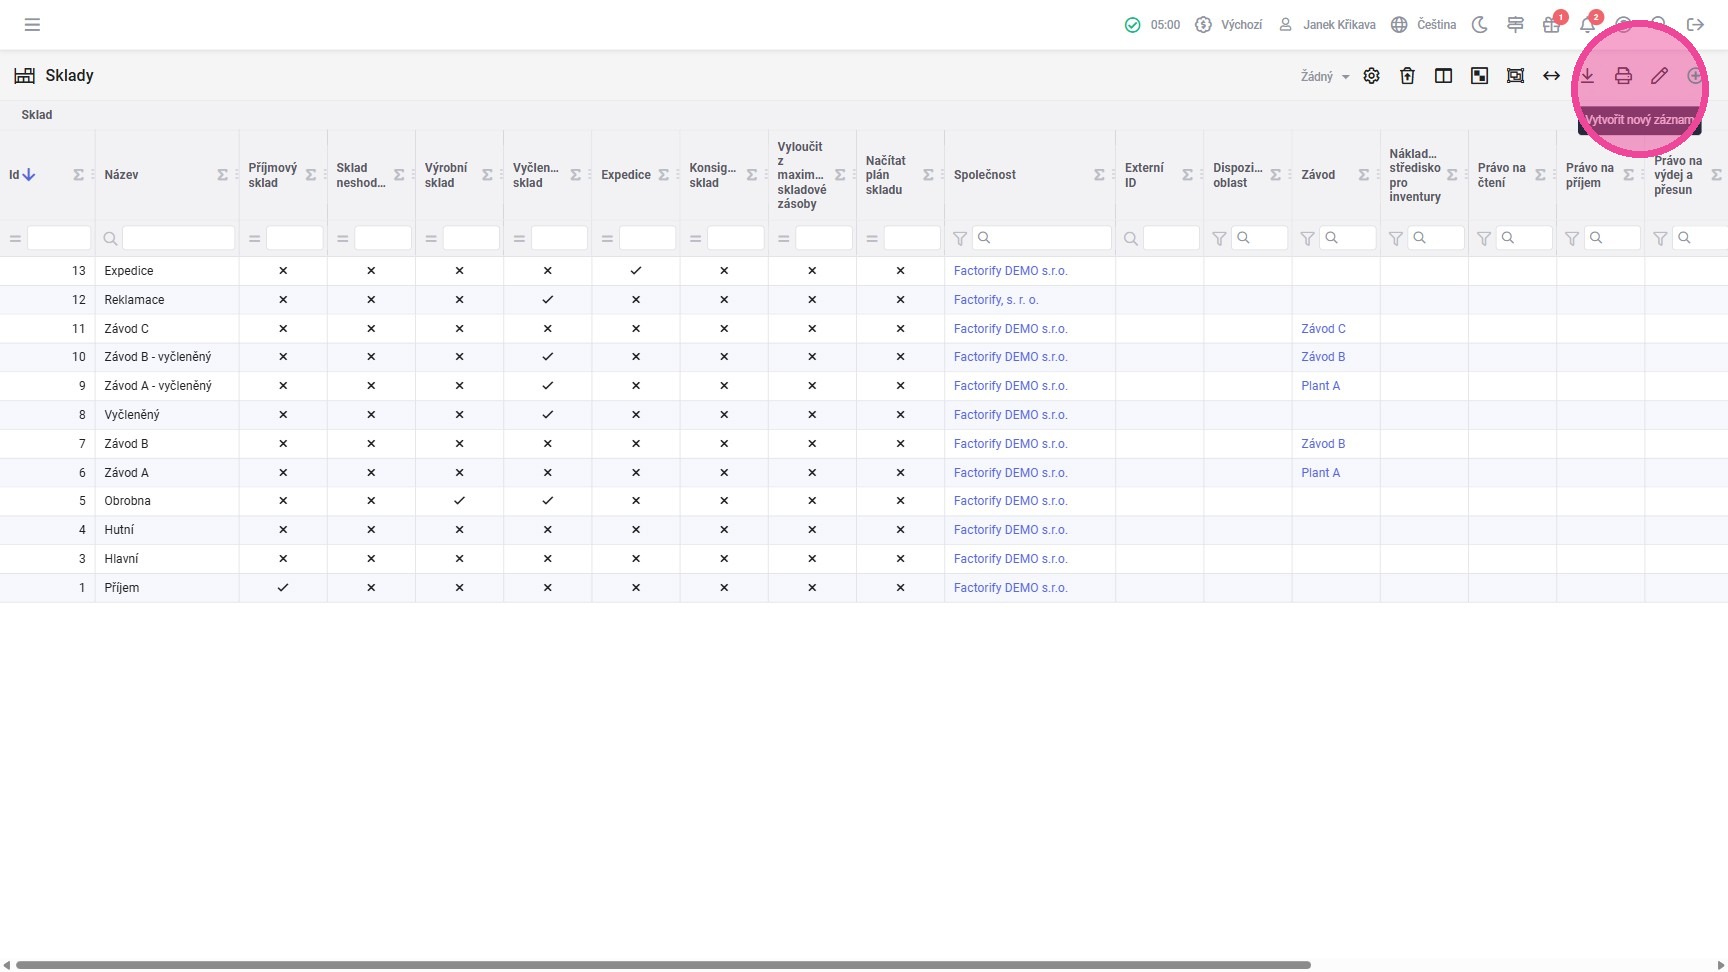The width and height of the screenshot is (1728, 972).
Task: Sort by the Název column header
Action: coord(122,175)
